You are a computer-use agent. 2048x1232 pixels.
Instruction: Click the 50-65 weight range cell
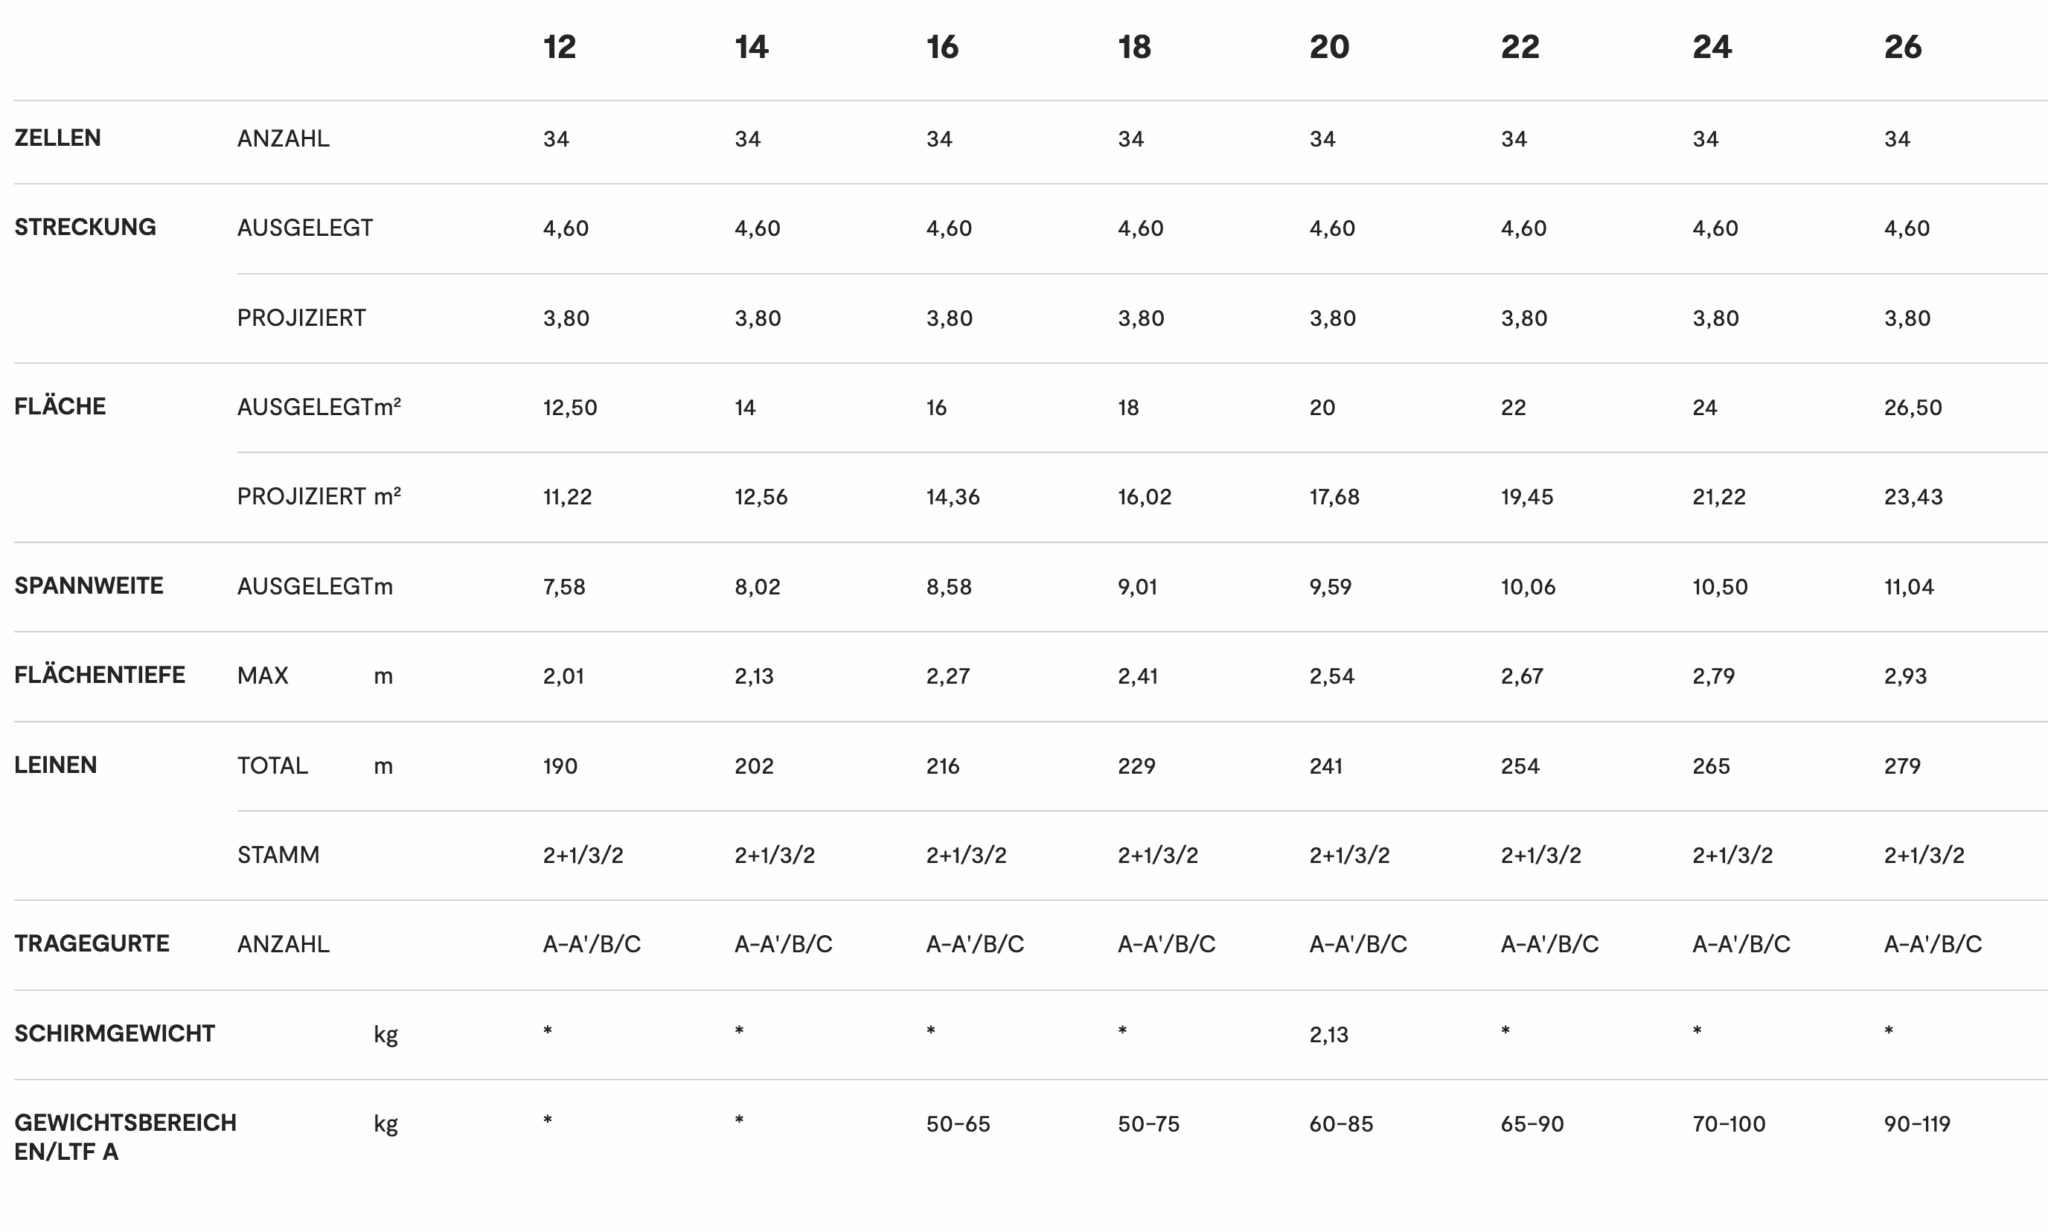point(957,1124)
